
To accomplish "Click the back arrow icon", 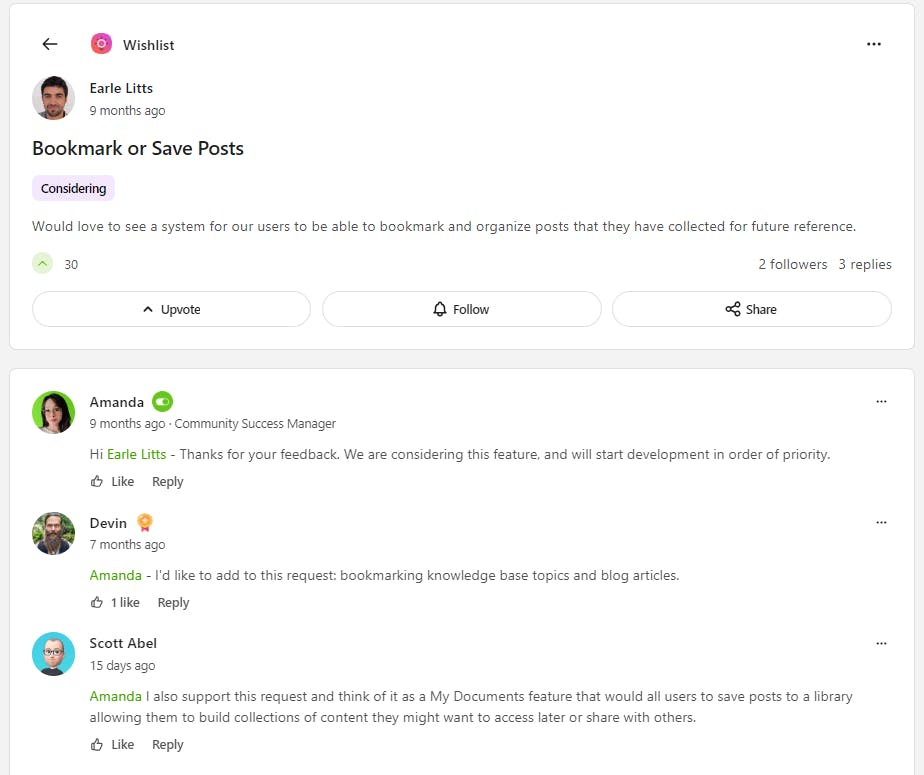I will (50, 44).
